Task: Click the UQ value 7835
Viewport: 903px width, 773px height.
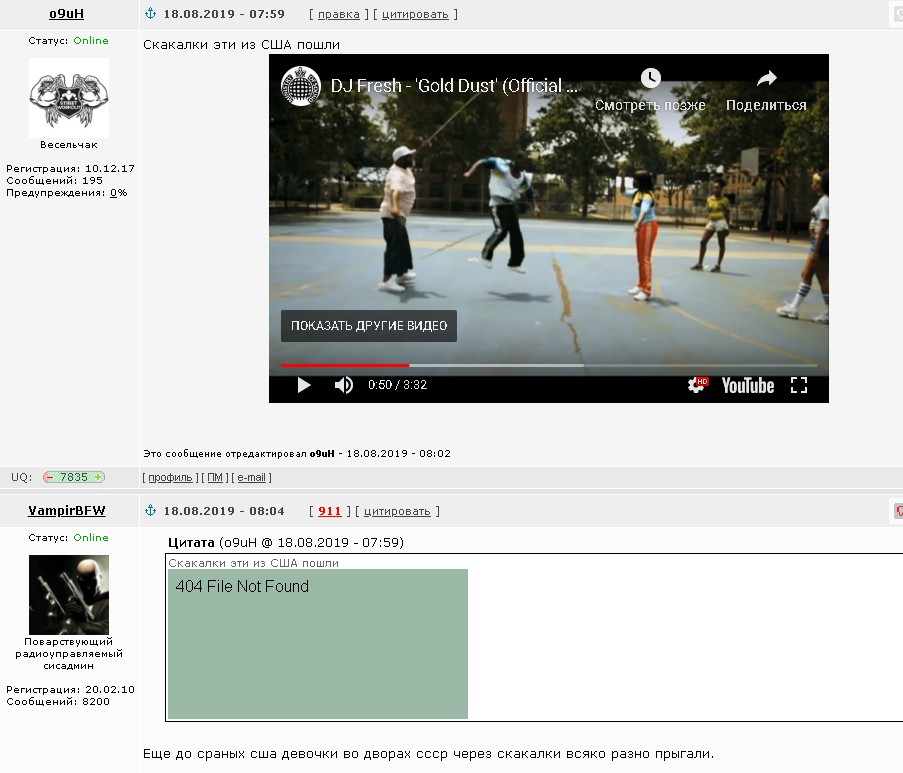Action: [x=74, y=478]
